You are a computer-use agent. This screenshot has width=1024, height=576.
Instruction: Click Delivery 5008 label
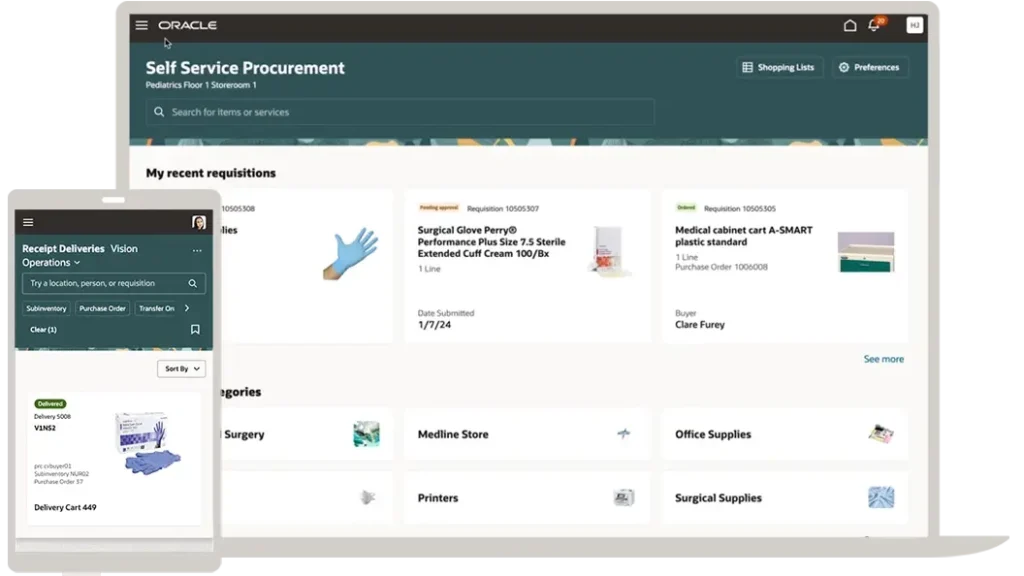pos(52,417)
